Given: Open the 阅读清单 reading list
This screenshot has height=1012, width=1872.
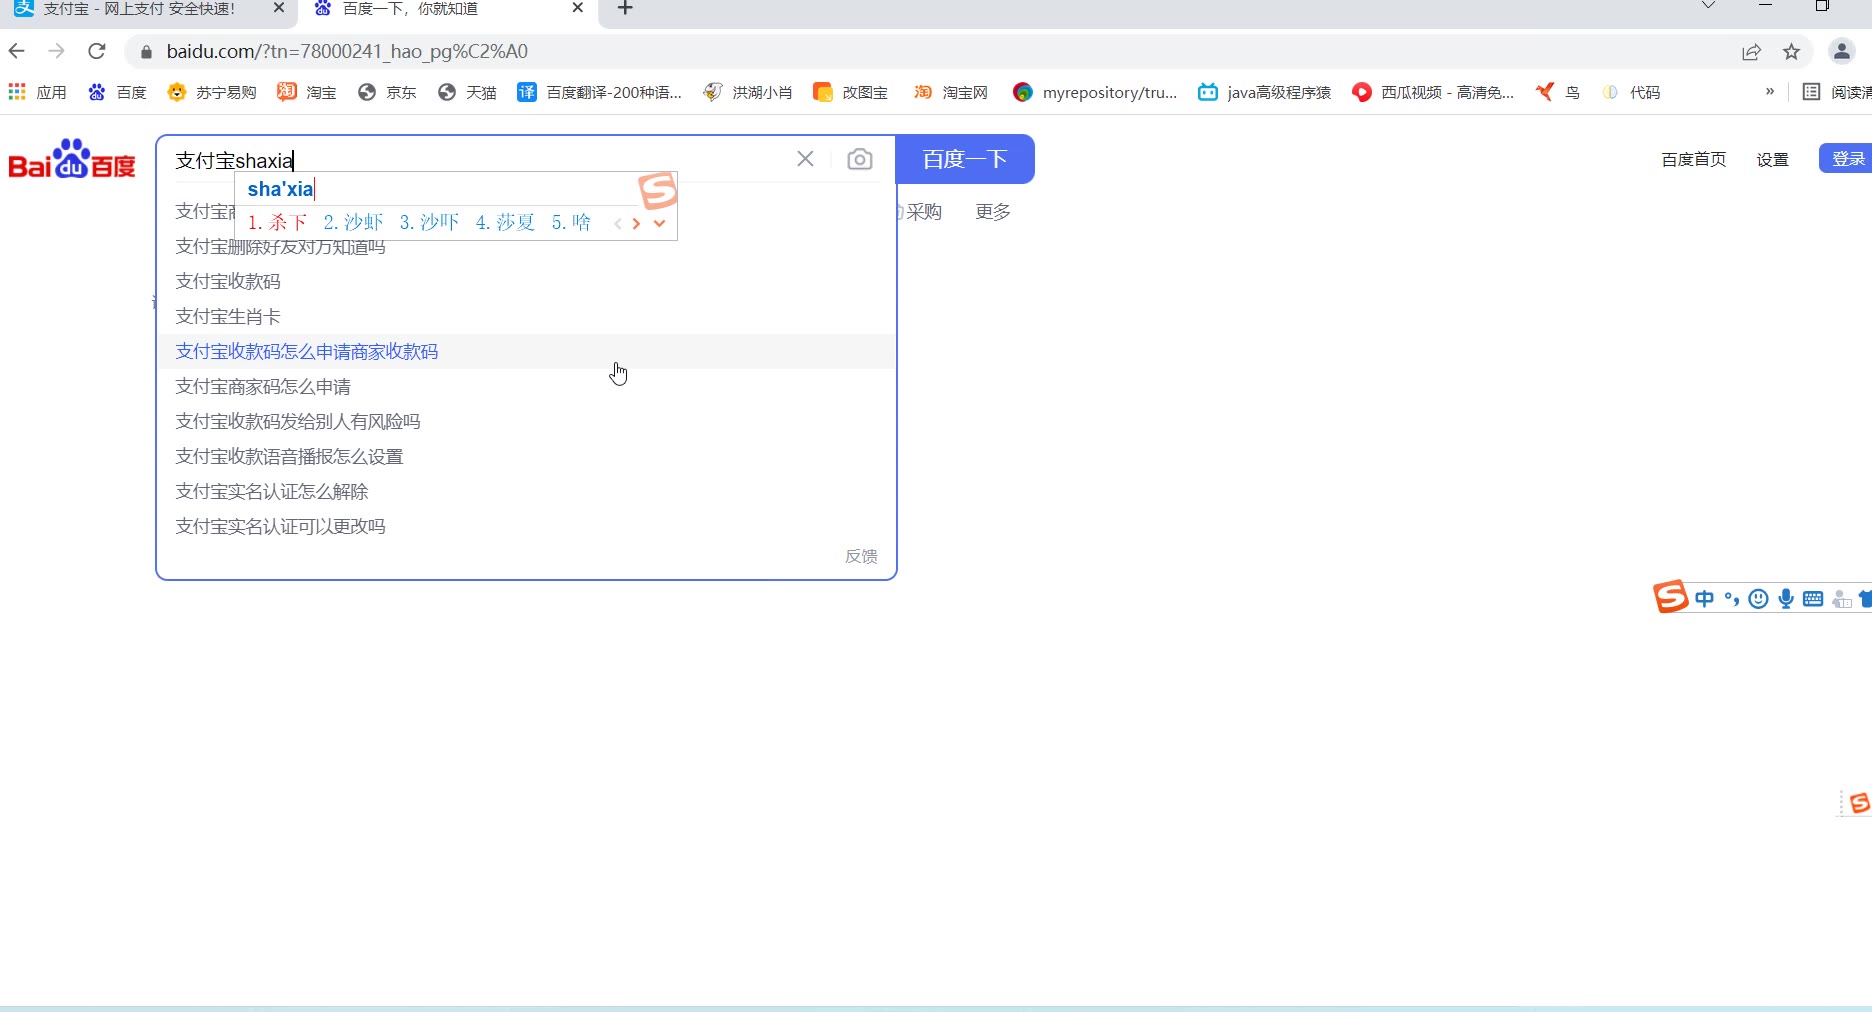Looking at the screenshot, I should point(1837,92).
